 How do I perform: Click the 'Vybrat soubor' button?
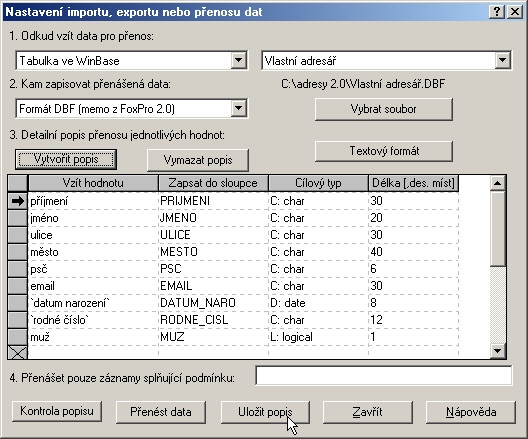[x=384, y=109]
